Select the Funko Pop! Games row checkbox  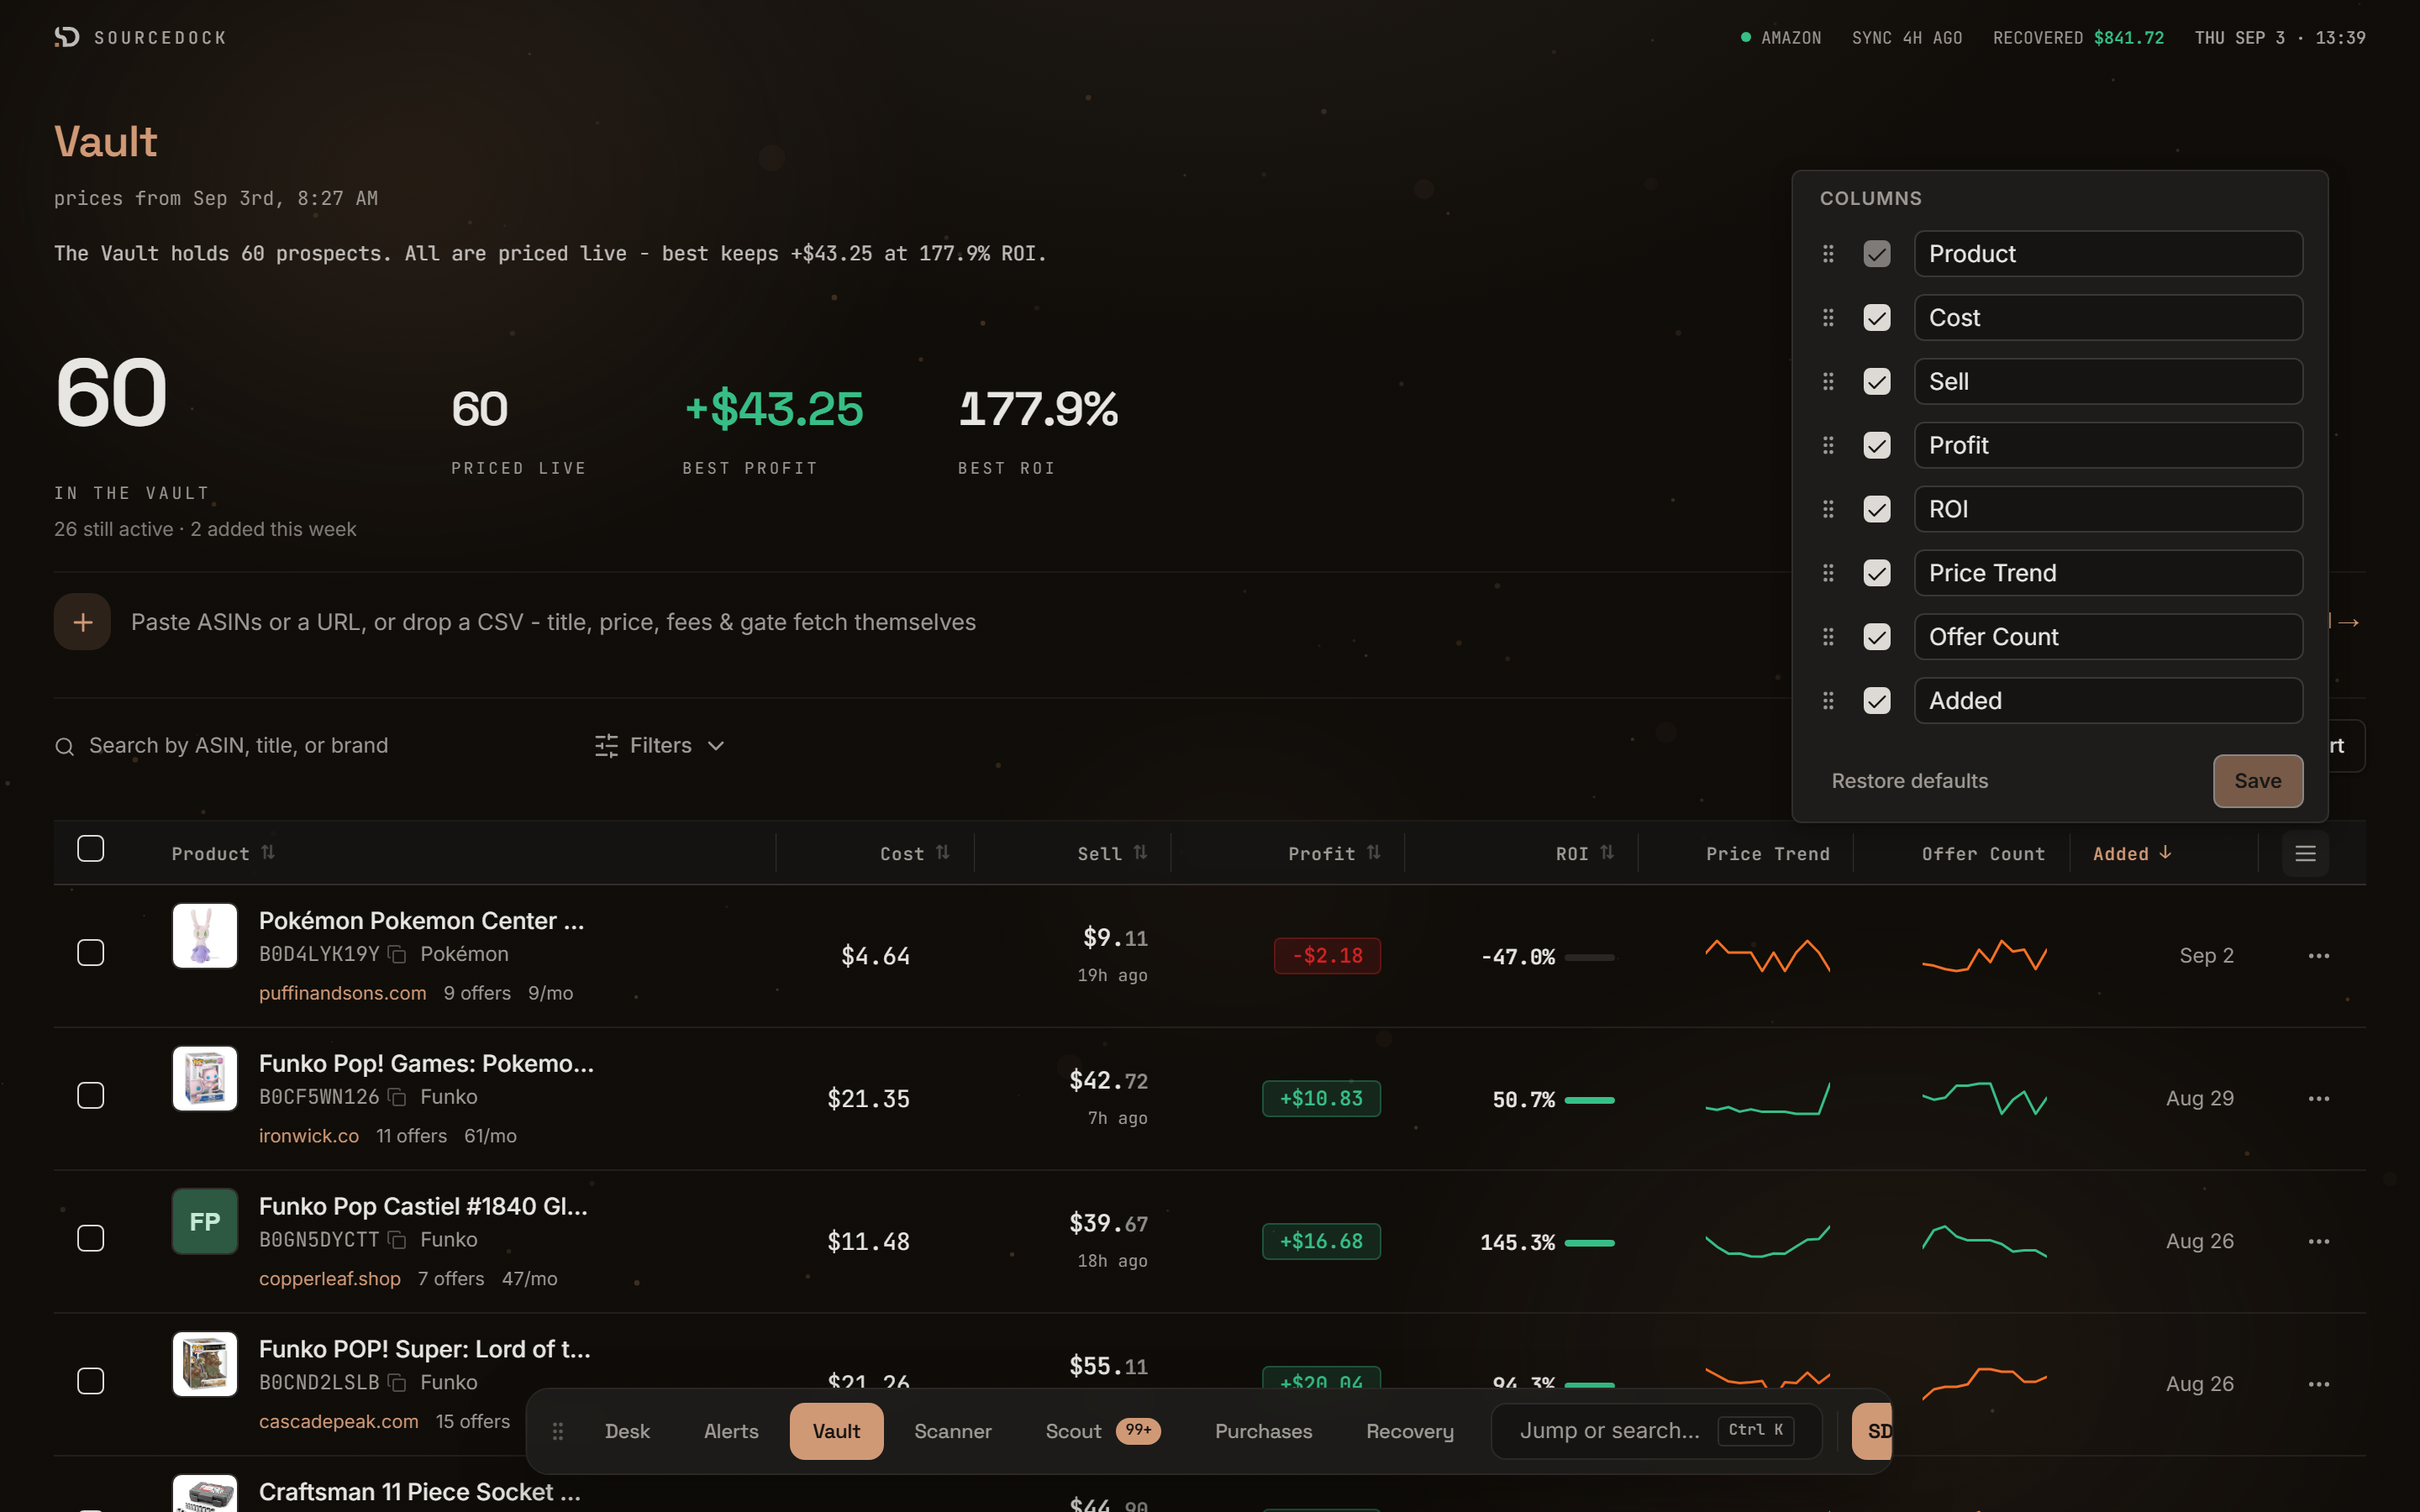(91, 1096)
